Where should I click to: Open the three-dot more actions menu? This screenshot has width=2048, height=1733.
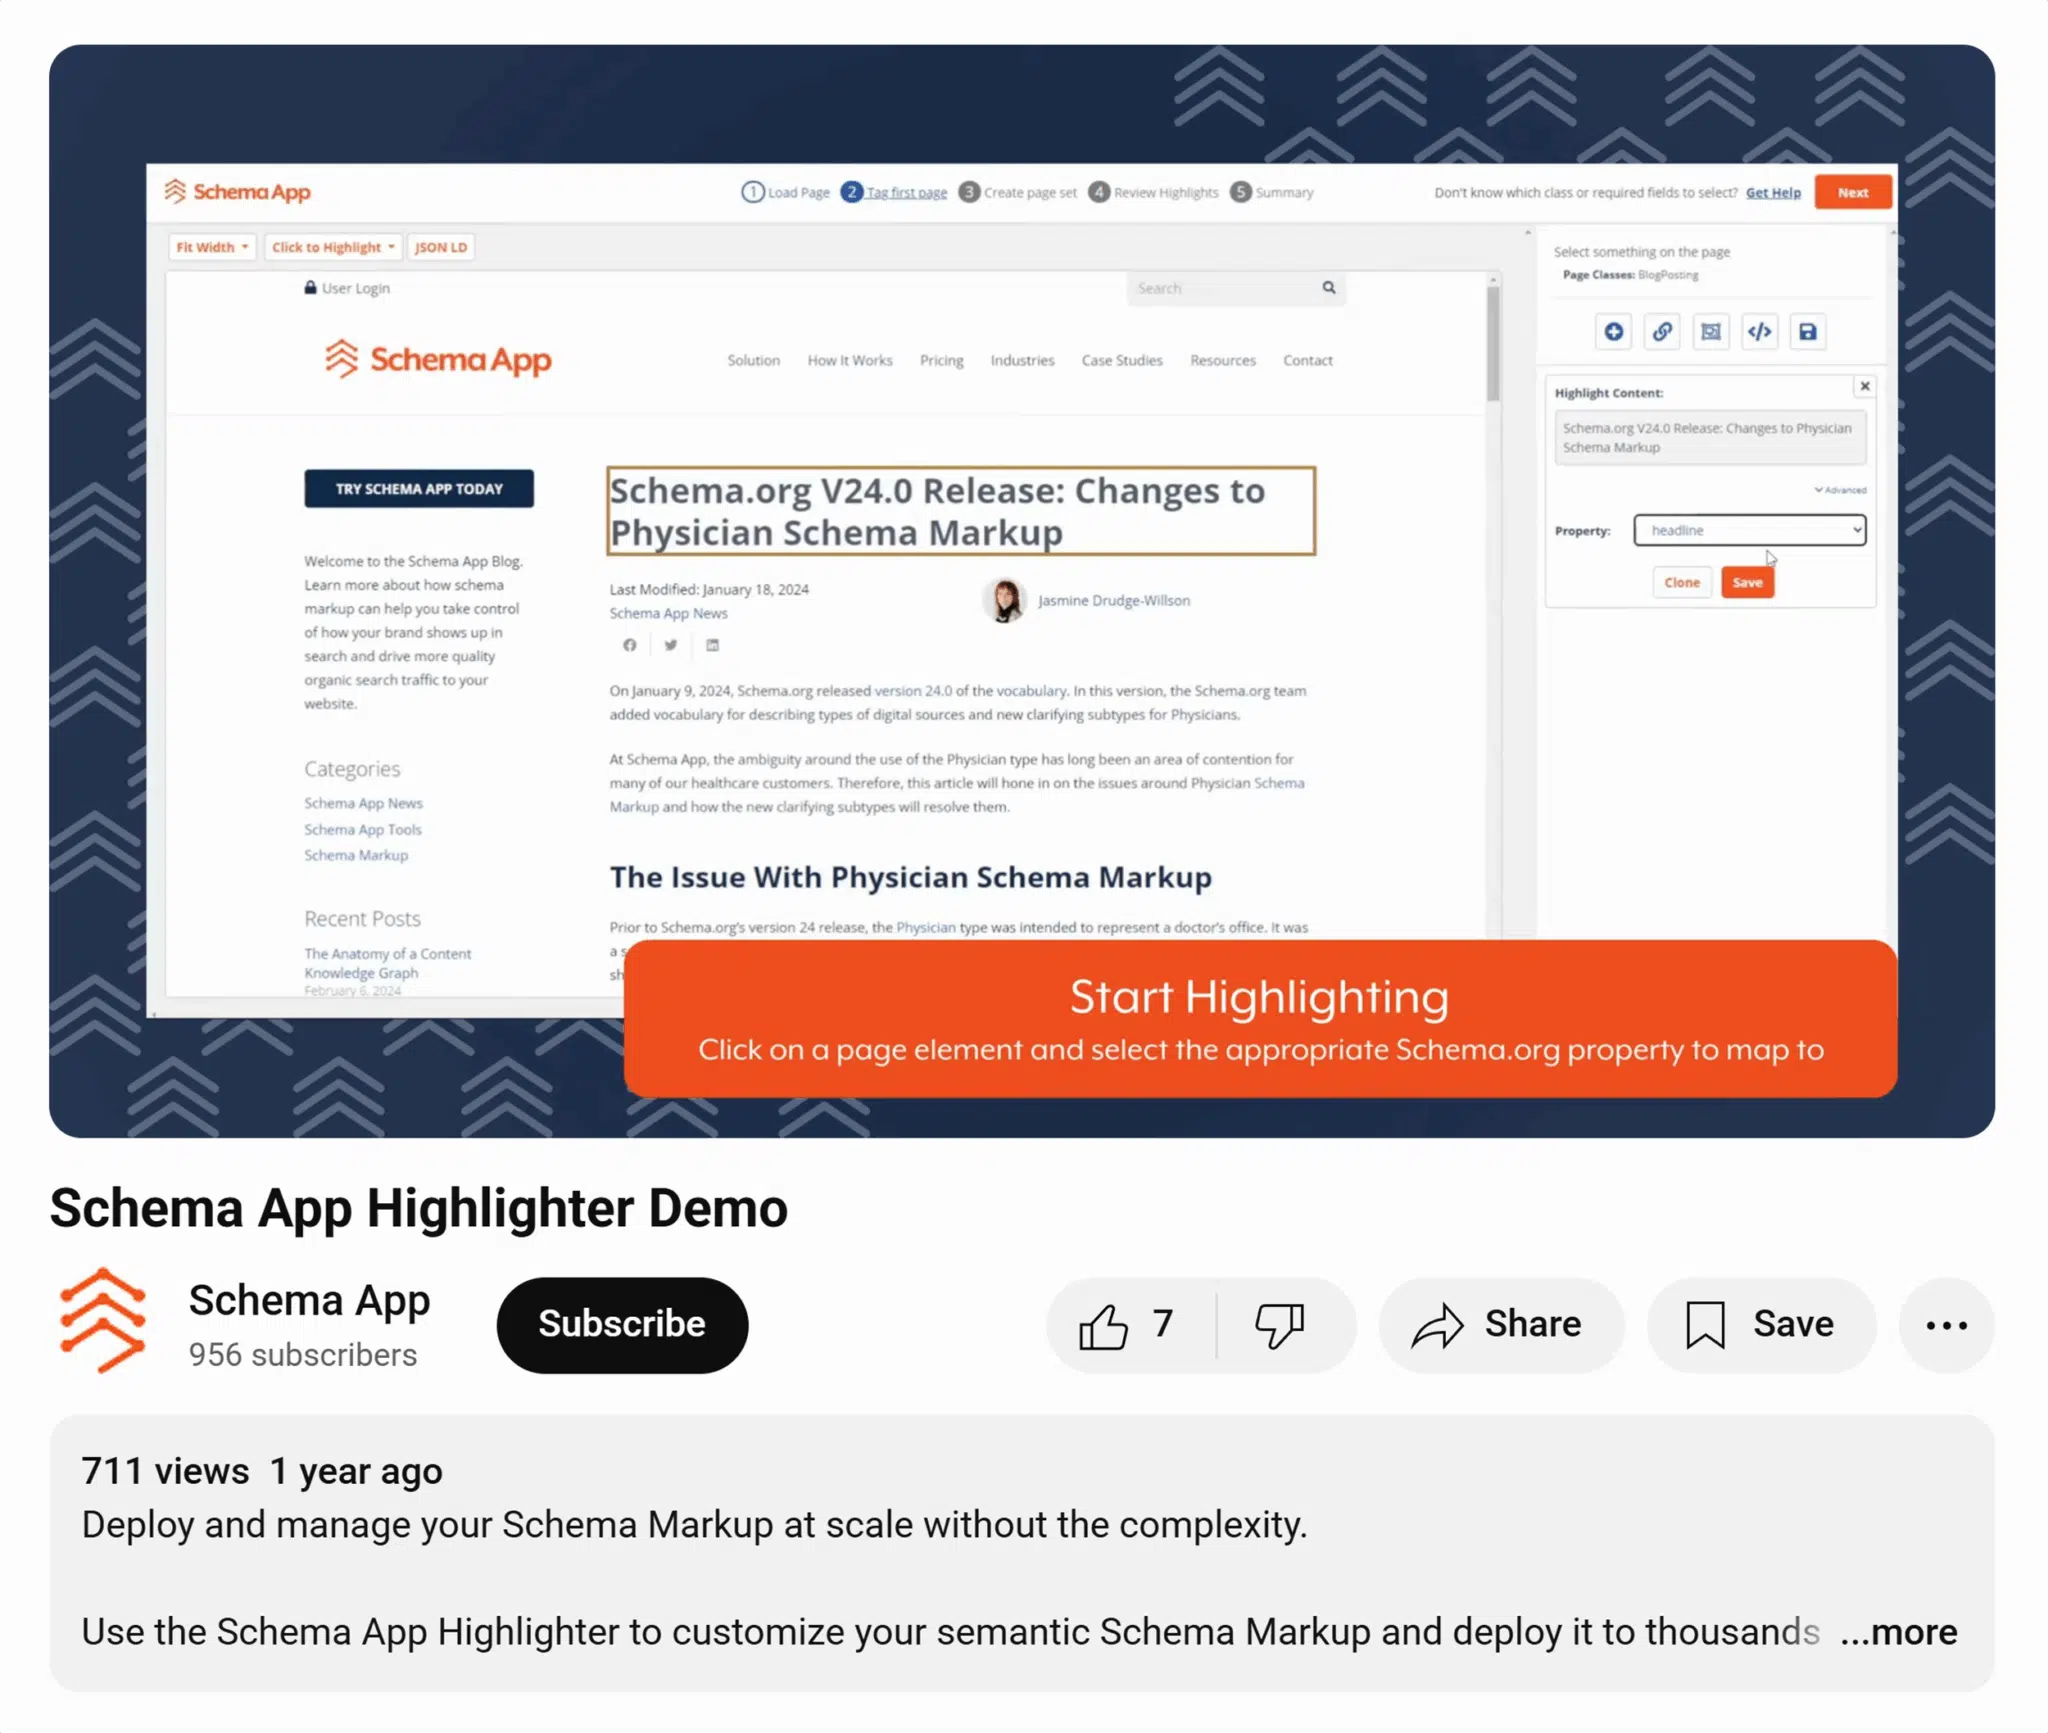1946,1325
